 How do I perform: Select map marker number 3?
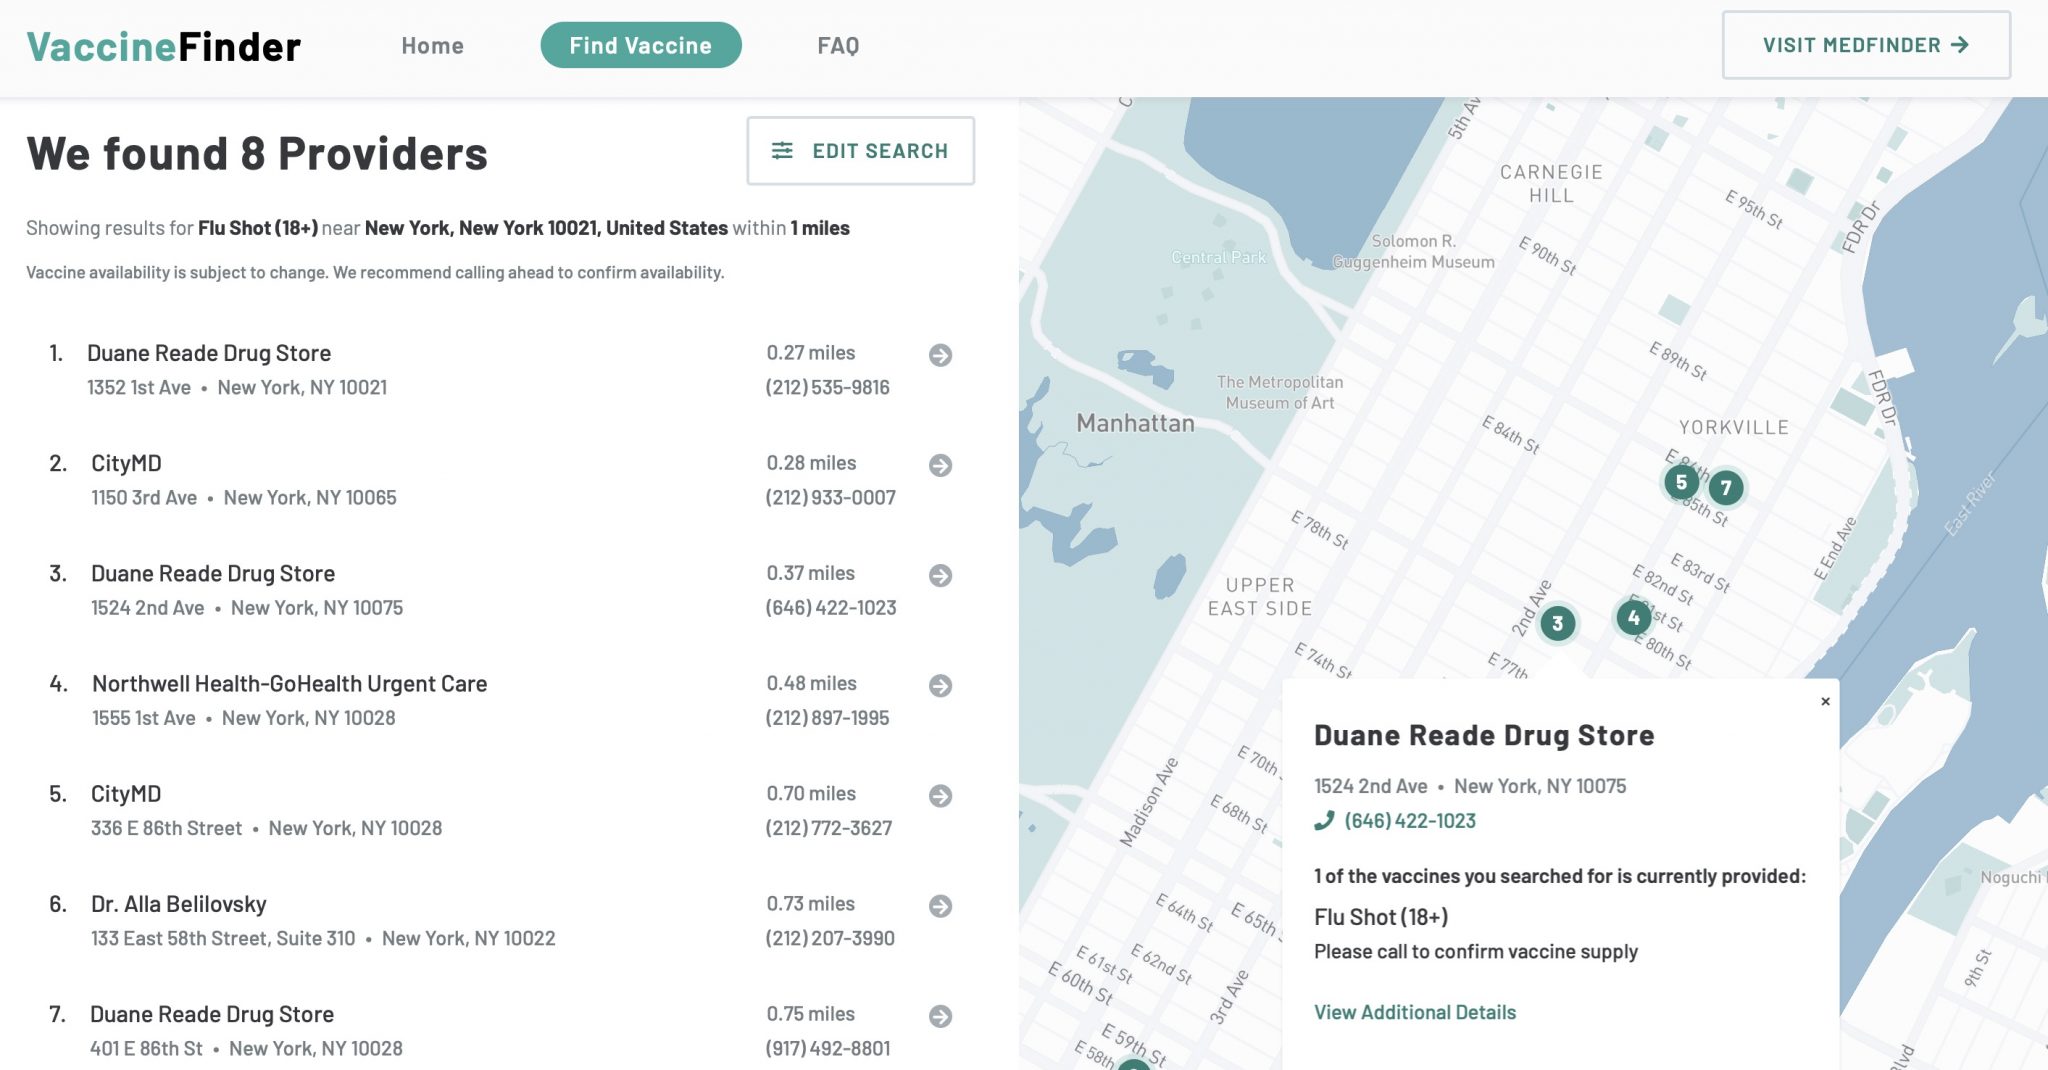1557,624
